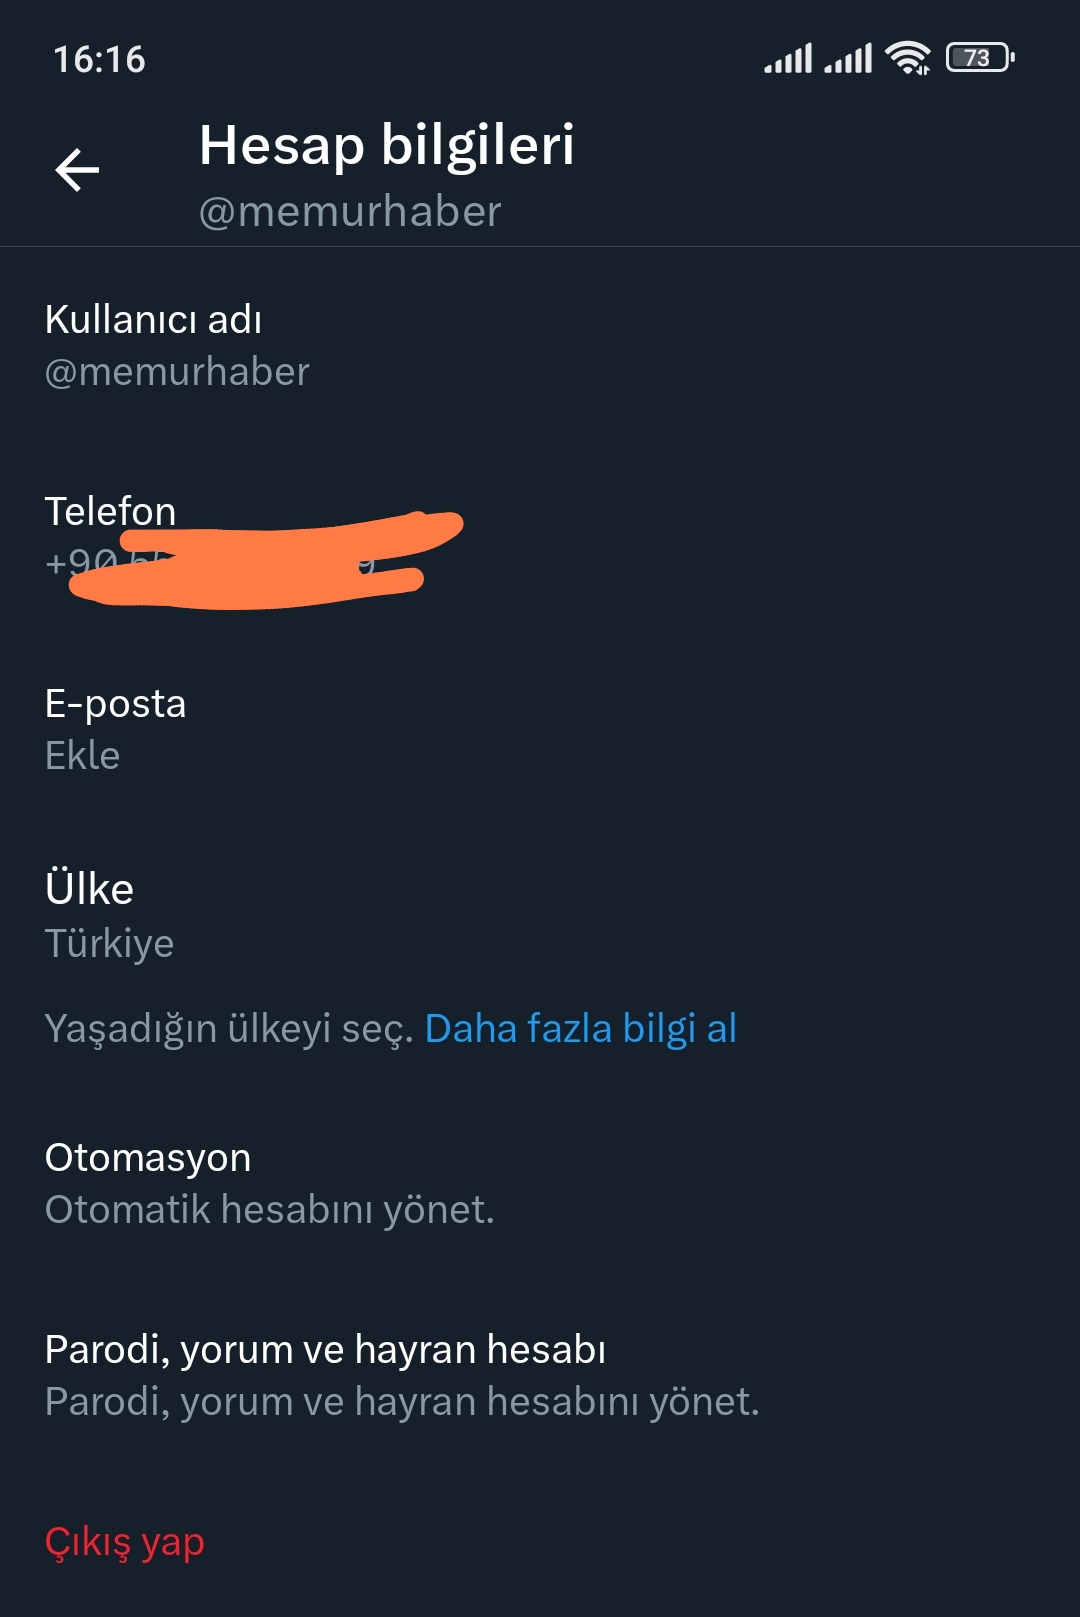Follow the Daha fazla bilgi al link
This screenshot has width=1080, height=1617.
point(581,1029)
